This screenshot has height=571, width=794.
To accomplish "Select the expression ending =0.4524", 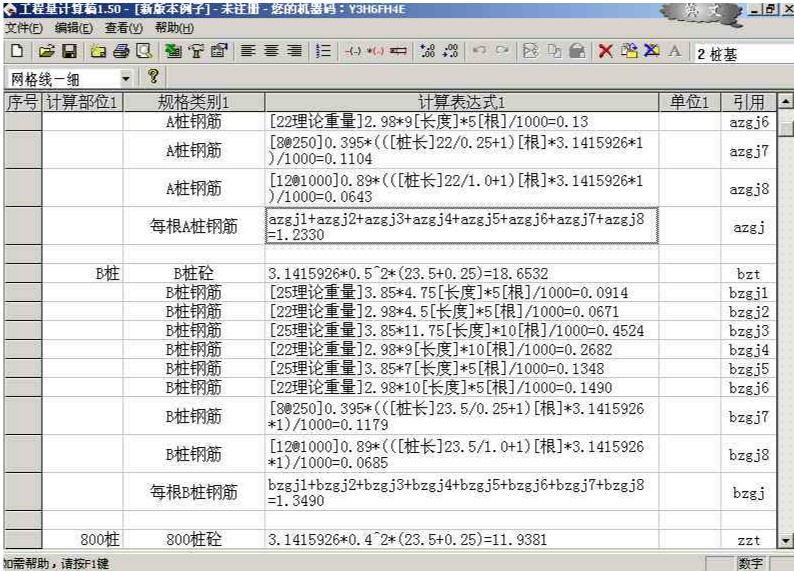I will point(461,331).
